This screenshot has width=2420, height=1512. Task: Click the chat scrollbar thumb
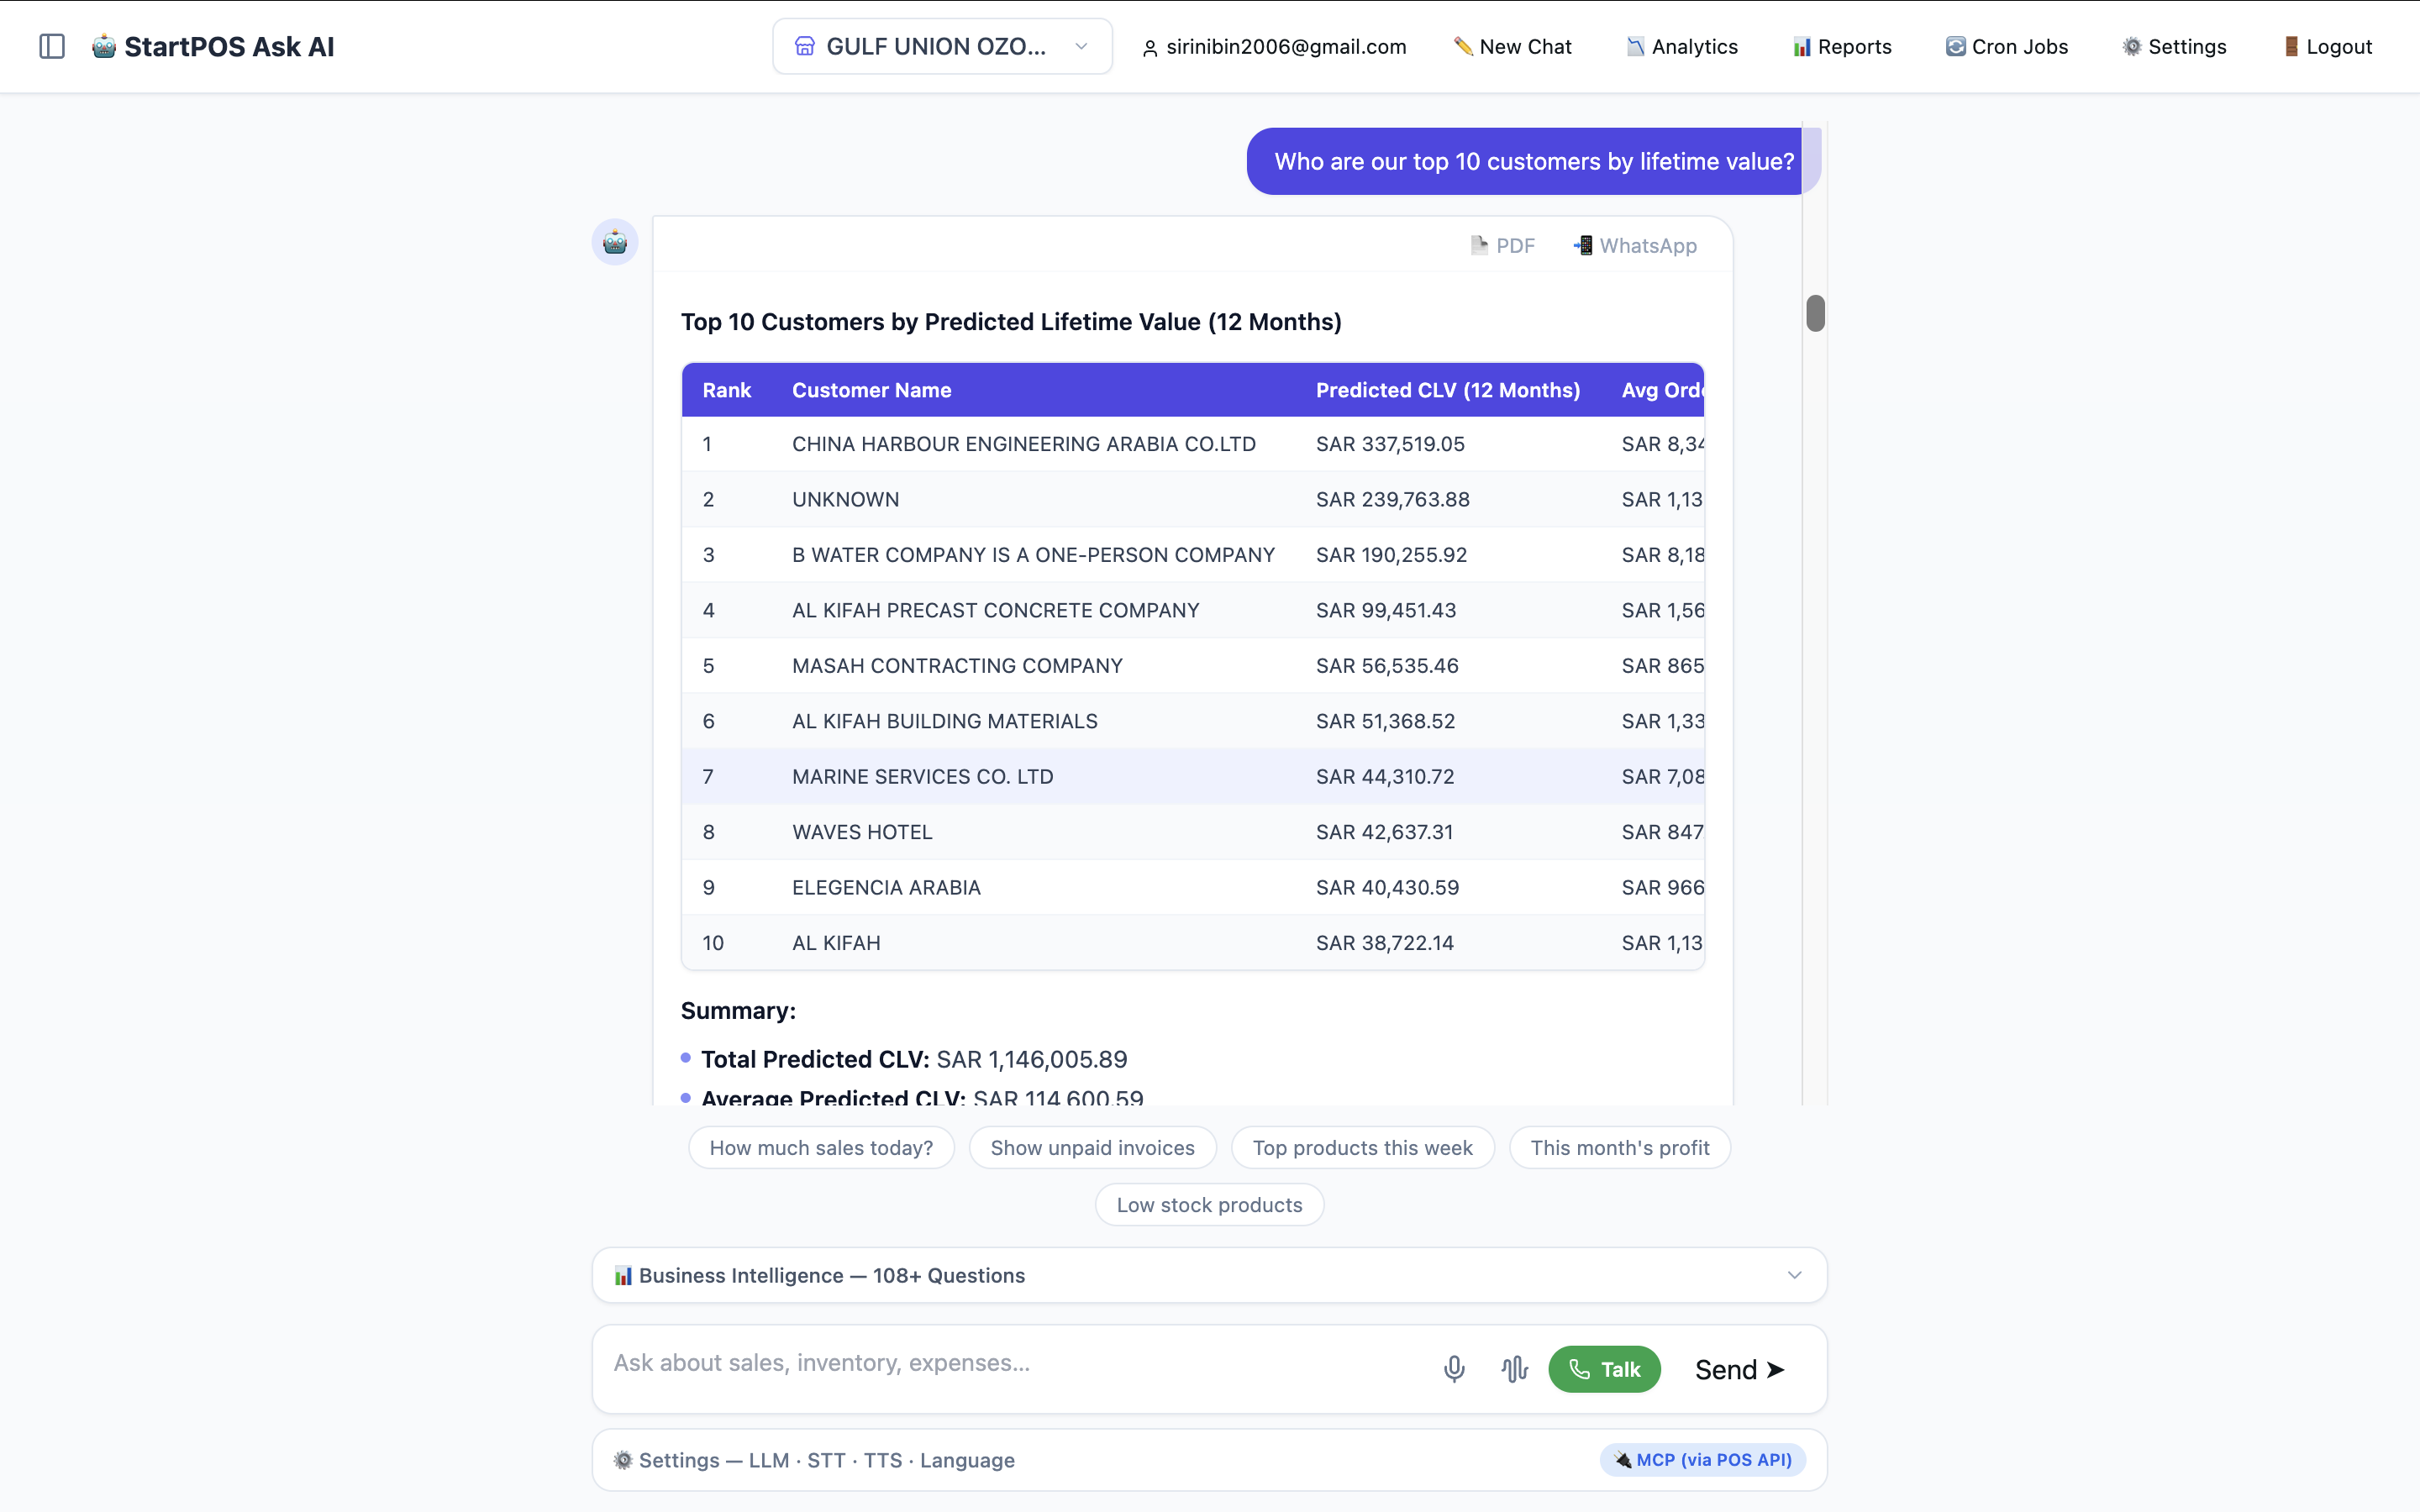coord(1815,313)
